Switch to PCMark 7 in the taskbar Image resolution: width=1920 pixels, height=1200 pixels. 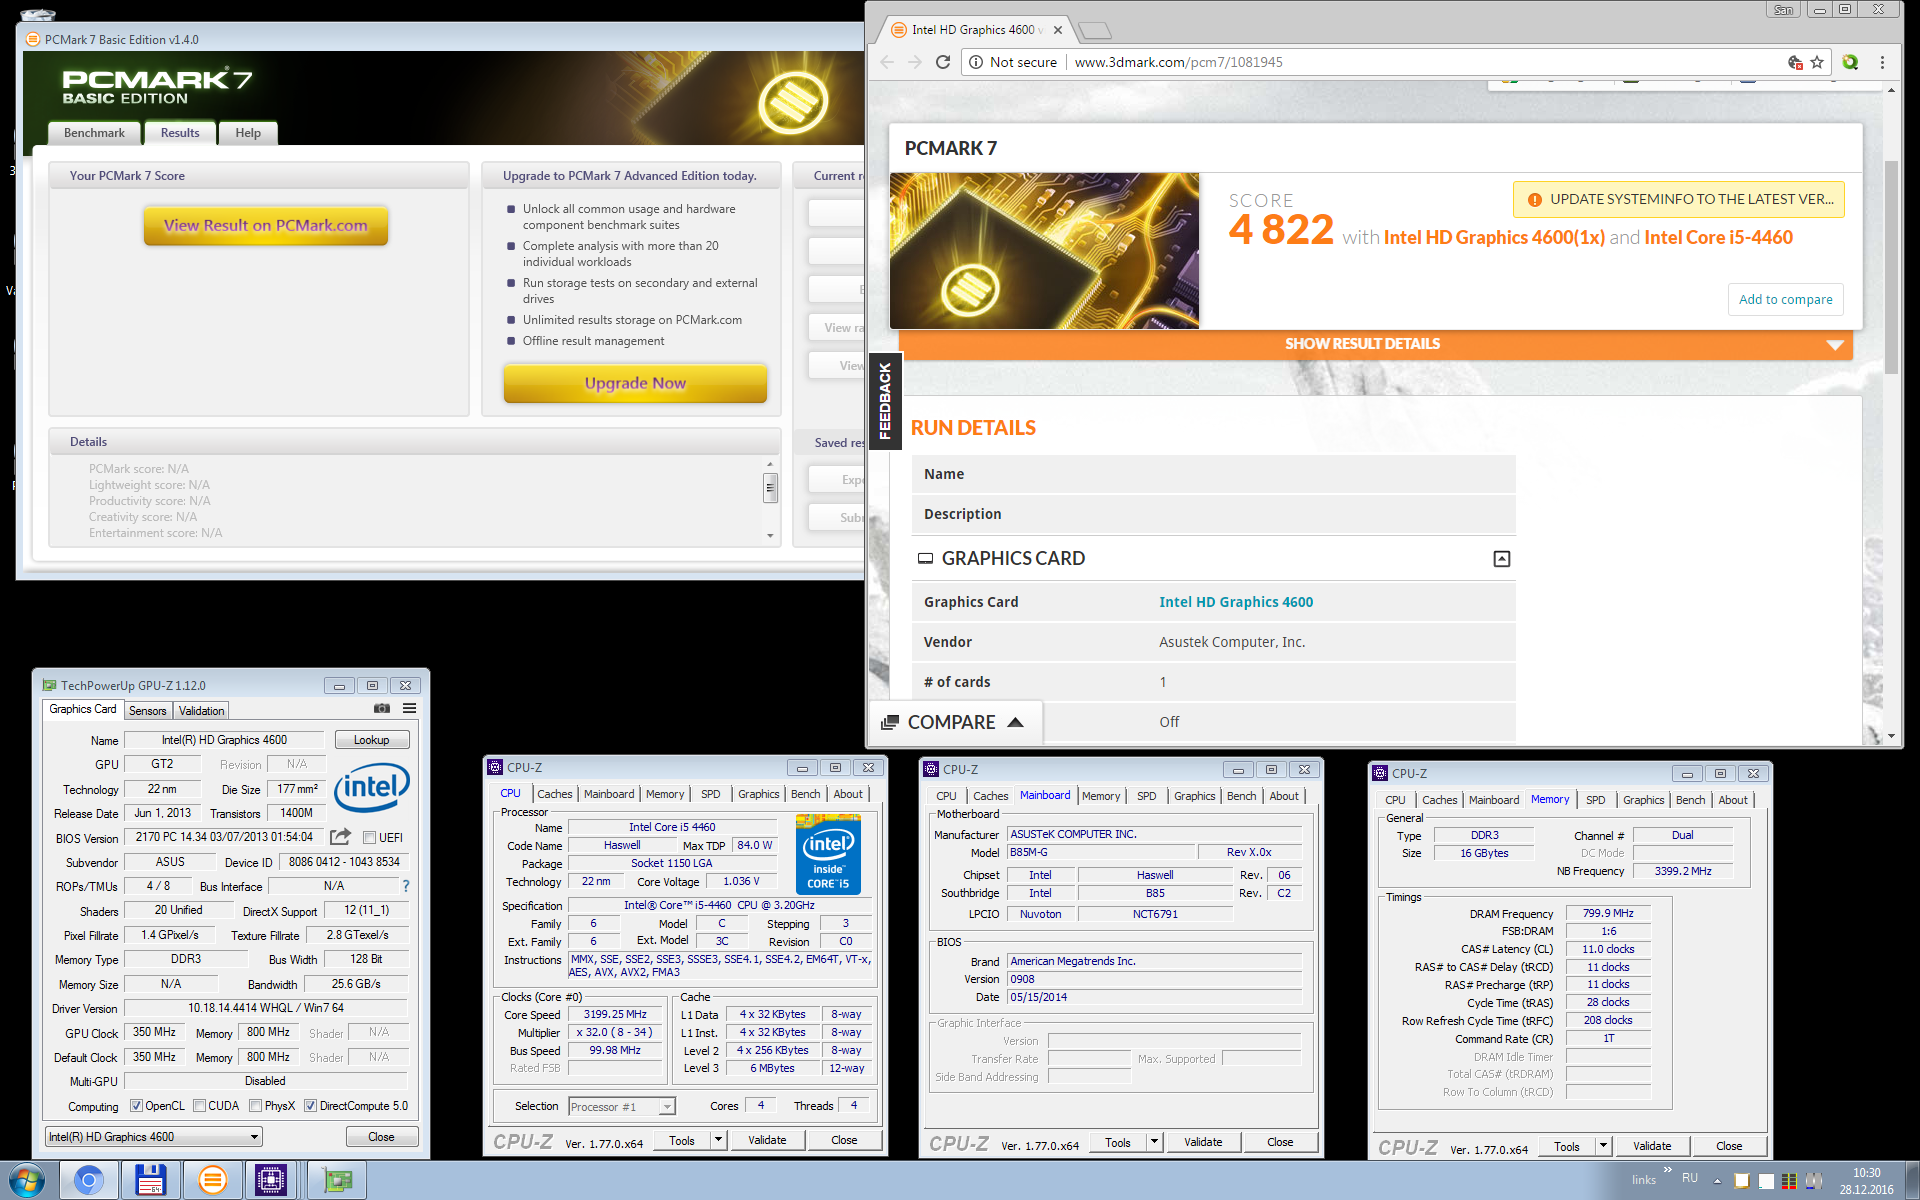pyautogui.click(x=212, y=1181)
